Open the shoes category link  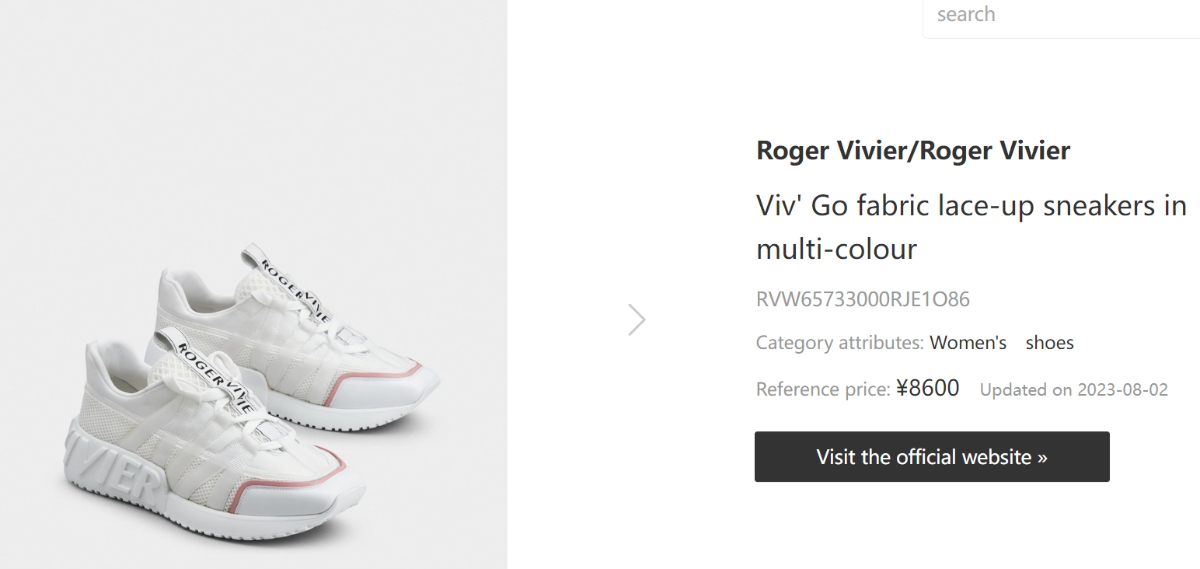point(1049,343)
